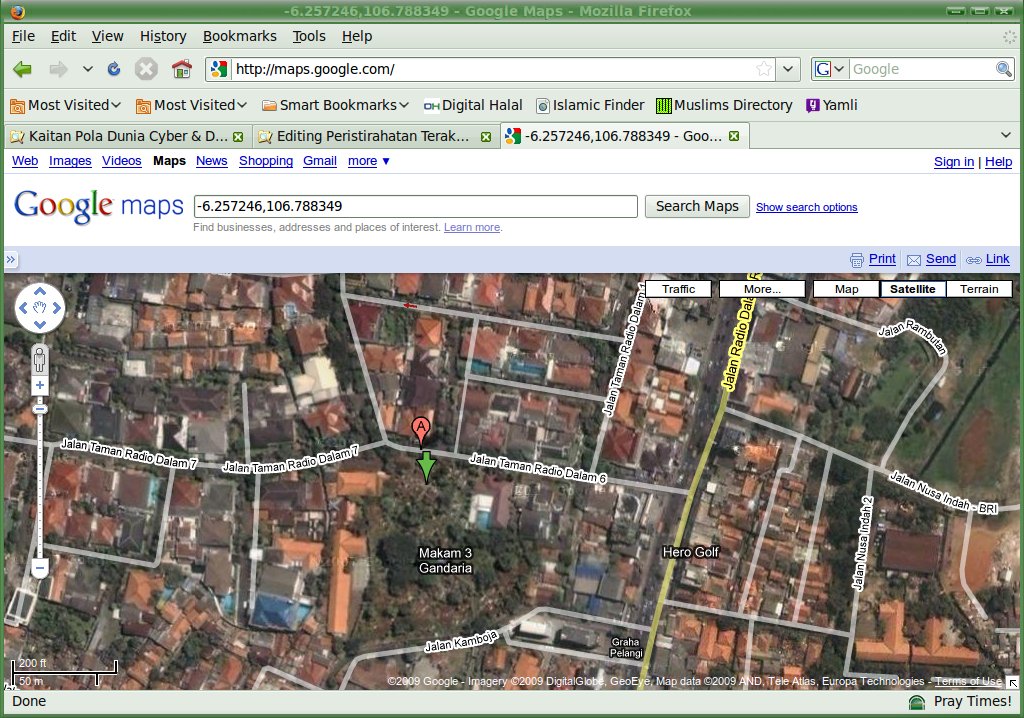Image resolution: width=1024 pixels, height=718 pixels.
Task: Open the Show search options link
Action: point(807,207)
